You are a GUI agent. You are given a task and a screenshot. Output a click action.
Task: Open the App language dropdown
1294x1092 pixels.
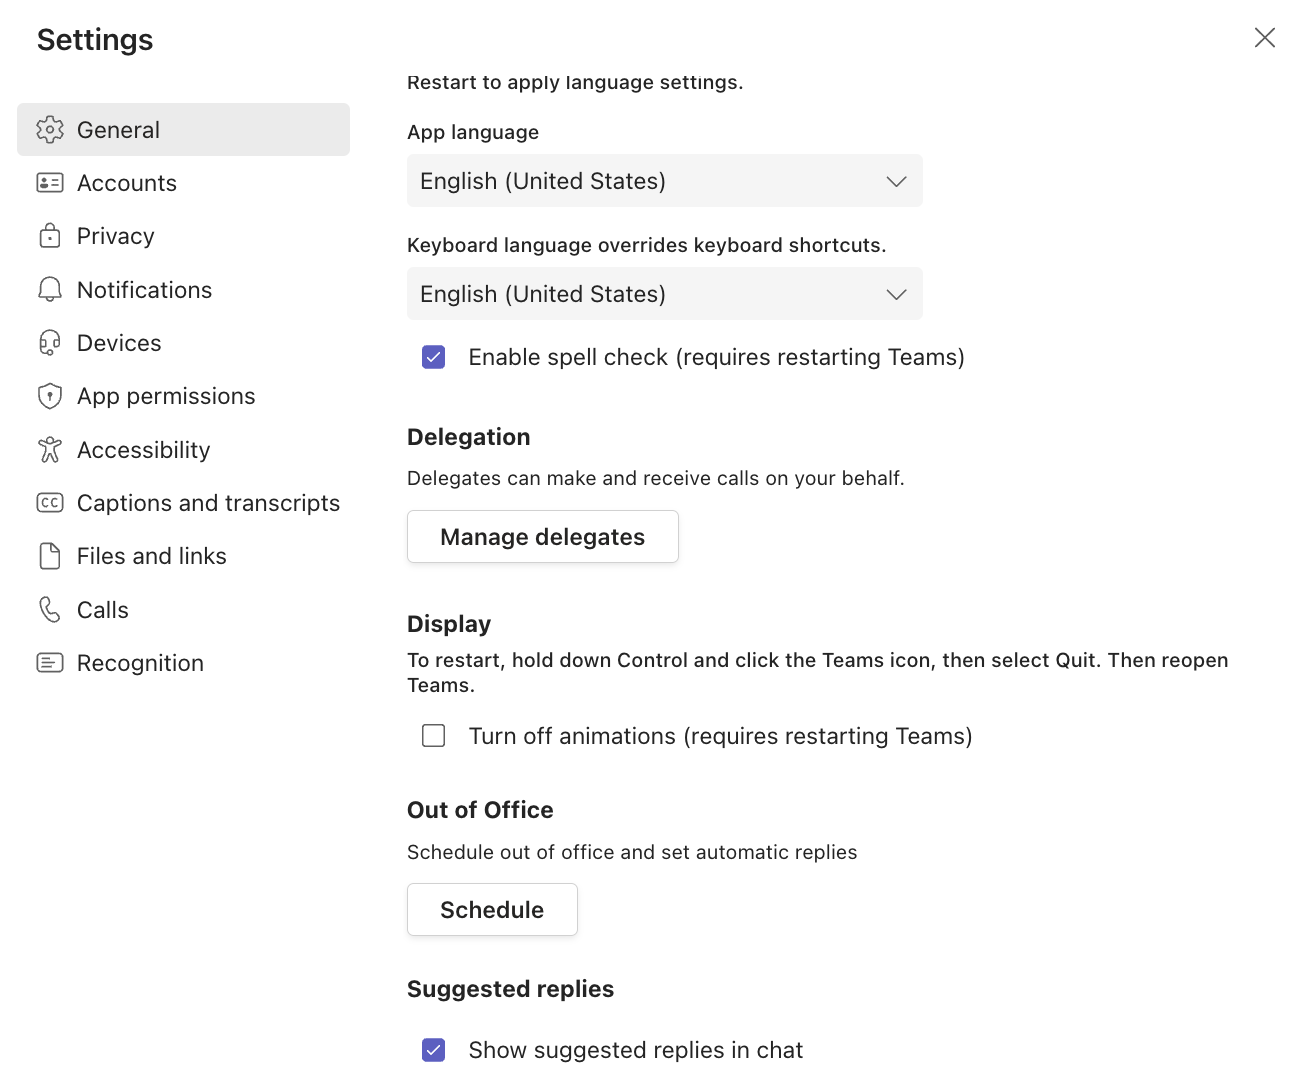coord(664,181)
